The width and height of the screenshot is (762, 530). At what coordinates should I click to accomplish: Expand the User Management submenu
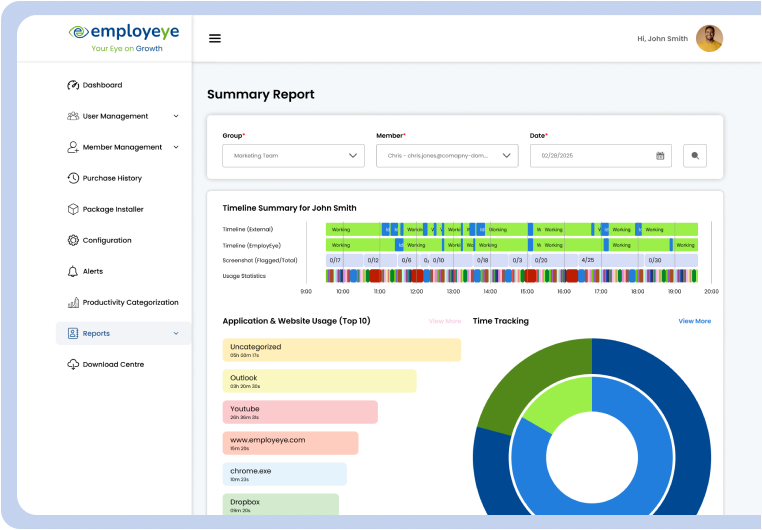point(176,116)
